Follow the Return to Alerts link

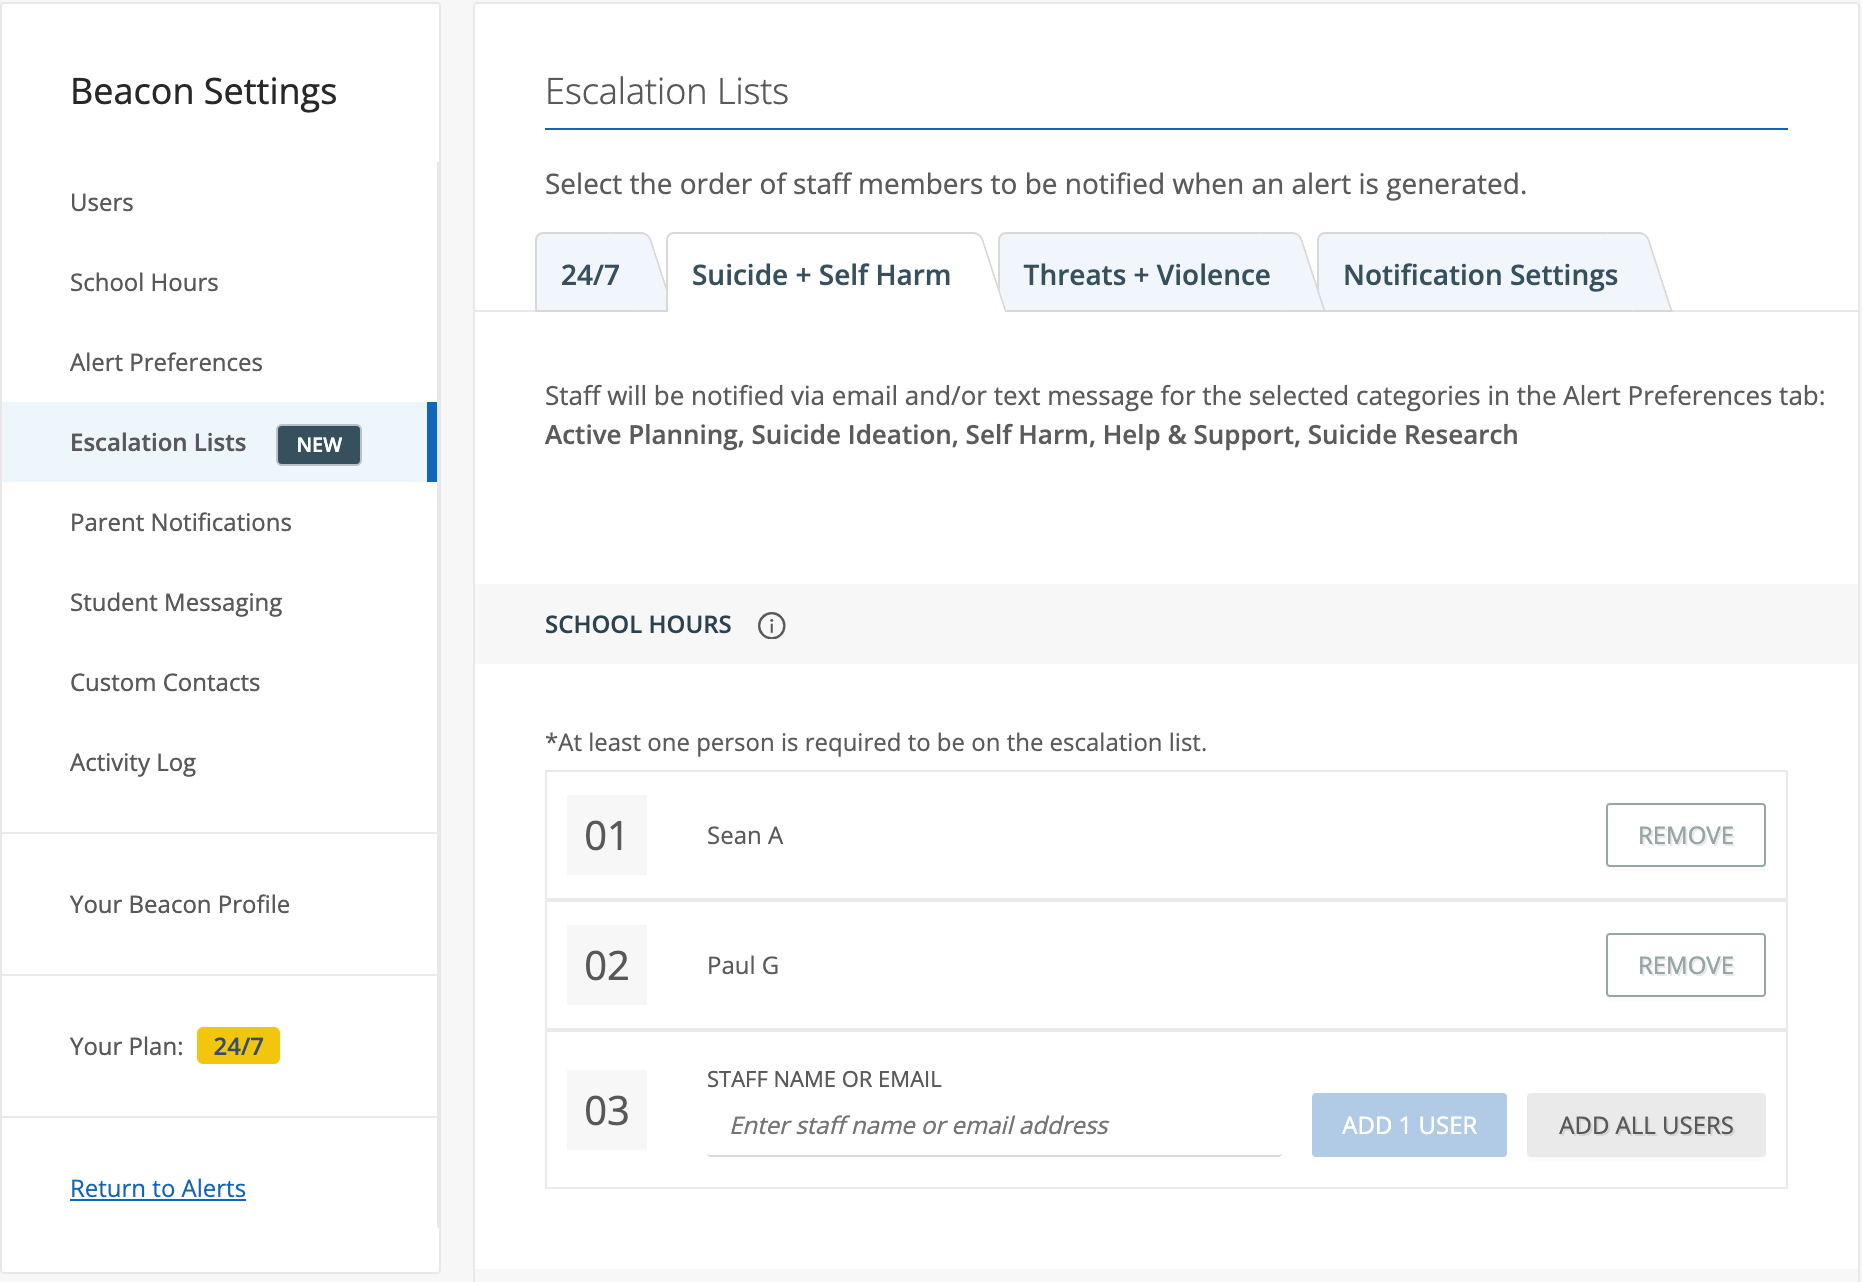coord(158,1188)
